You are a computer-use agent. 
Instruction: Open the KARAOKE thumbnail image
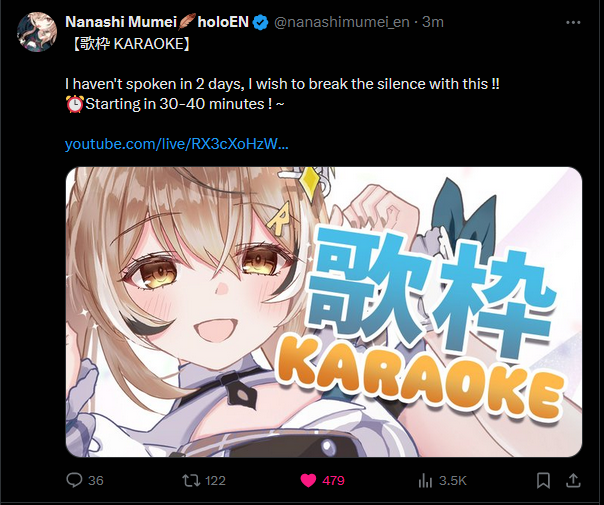(324, 312)
